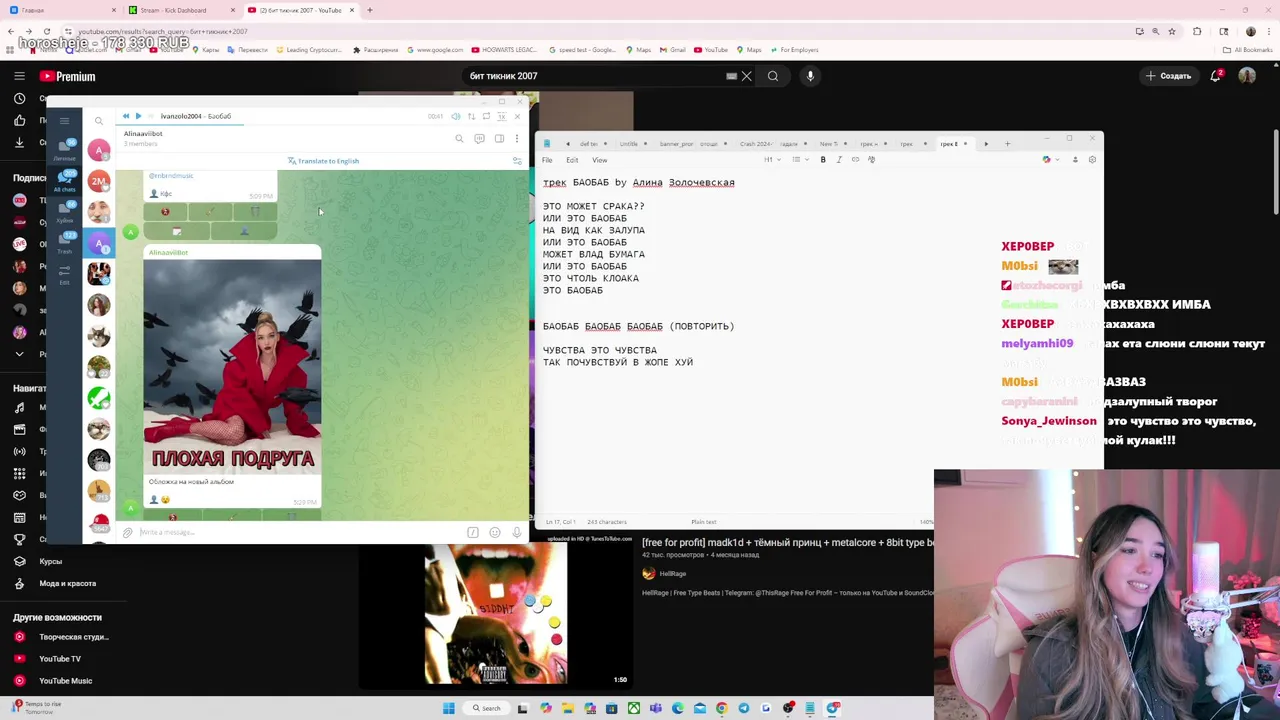Add a new tab in Notepad
Viewport: 1280px width, 720px height.
1007,144
